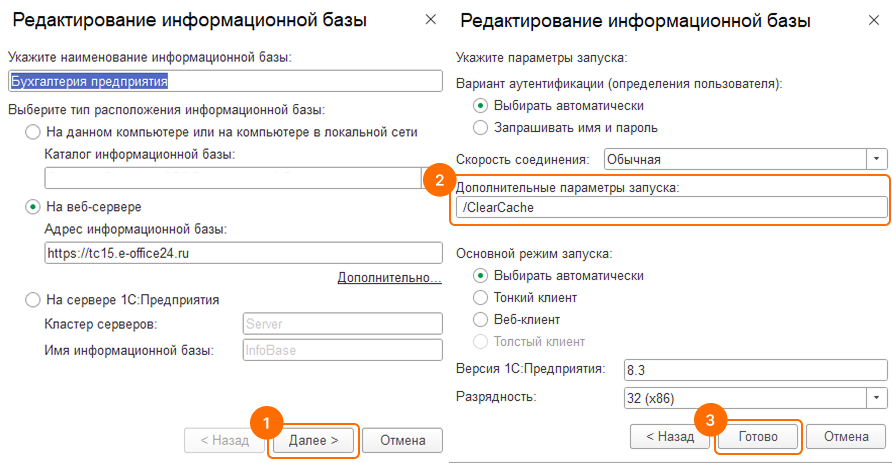The width and height of the screenshot is (892, 463).
Task: Close the left dialog with the X button
Action: click(x=430, y=20)
